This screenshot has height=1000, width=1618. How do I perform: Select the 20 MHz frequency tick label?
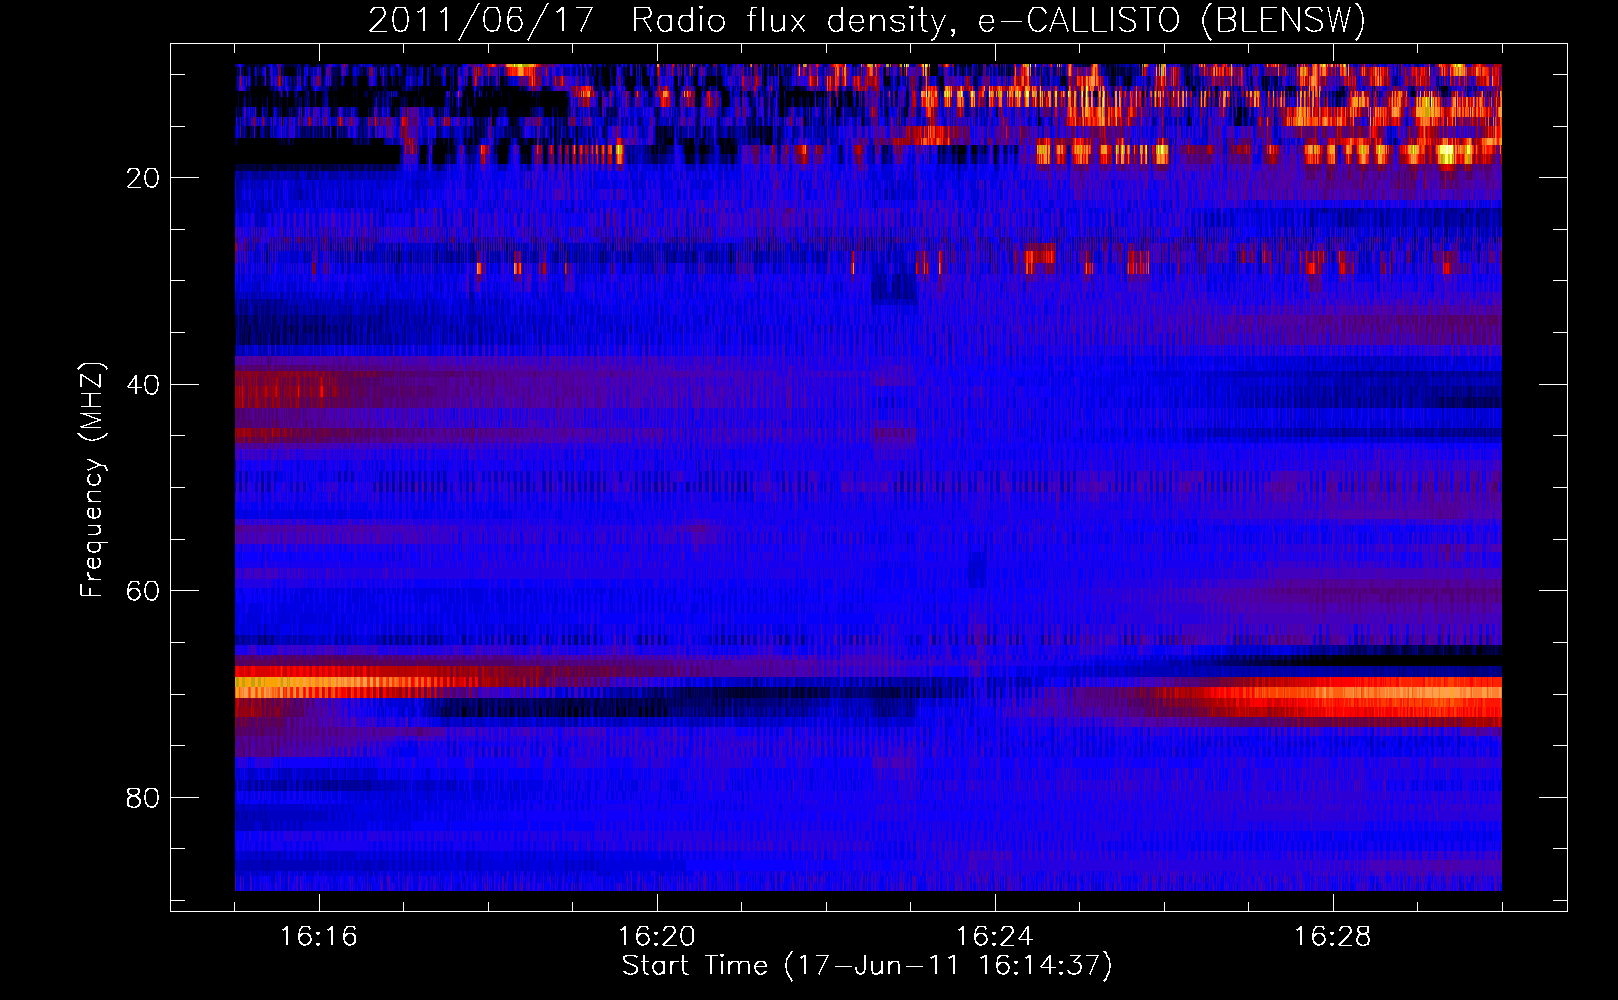(x=143, y=178)
